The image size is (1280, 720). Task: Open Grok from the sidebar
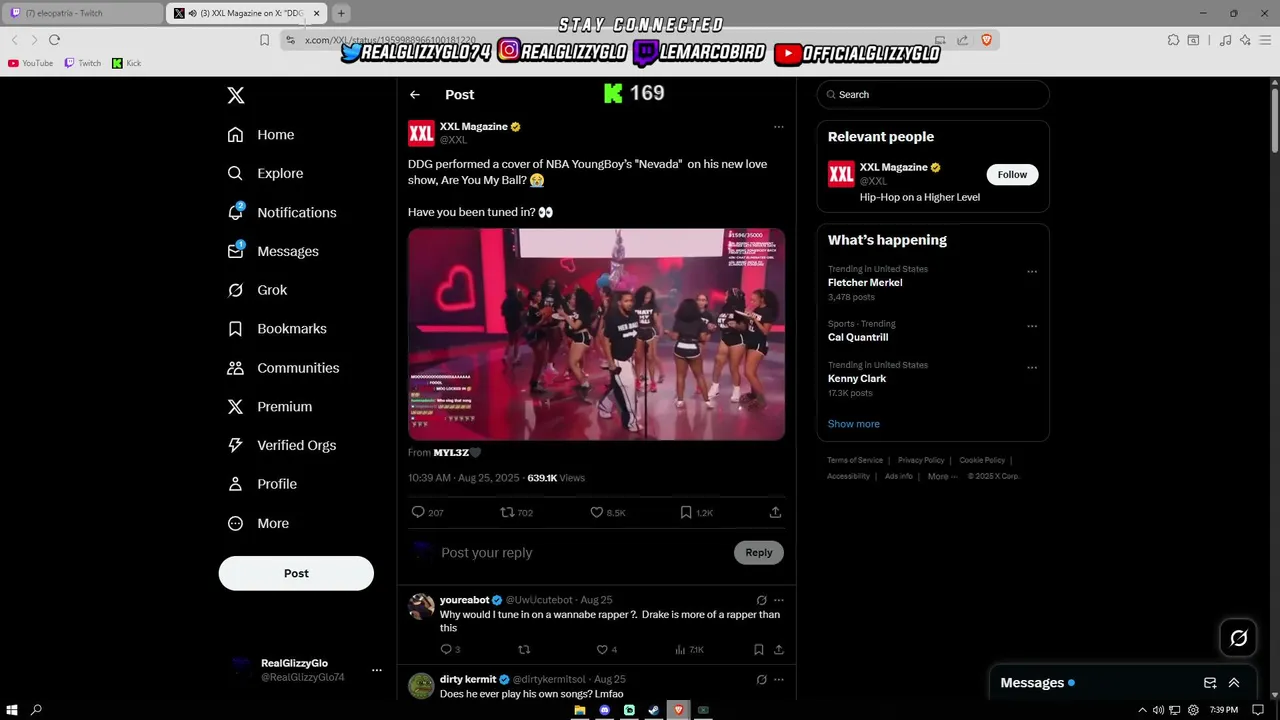click(x=257, y=290)
